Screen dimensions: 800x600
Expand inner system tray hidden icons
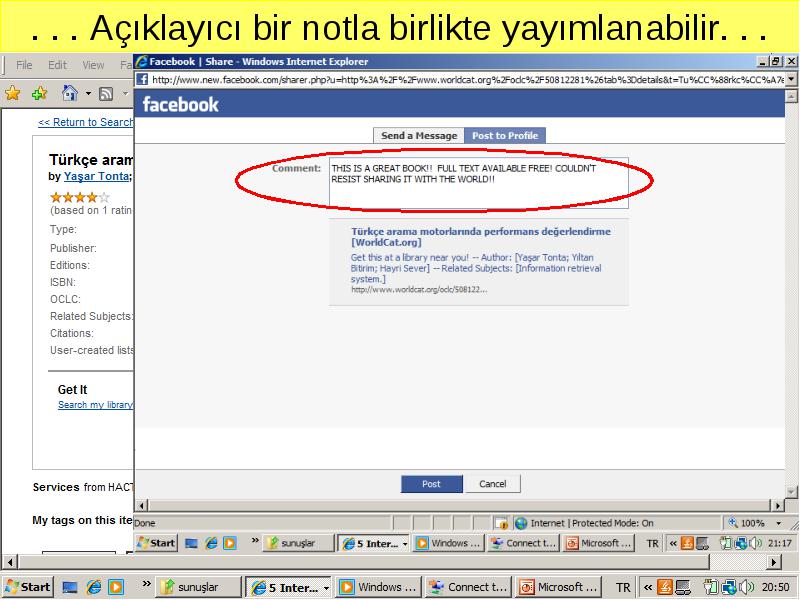(672, 543)
